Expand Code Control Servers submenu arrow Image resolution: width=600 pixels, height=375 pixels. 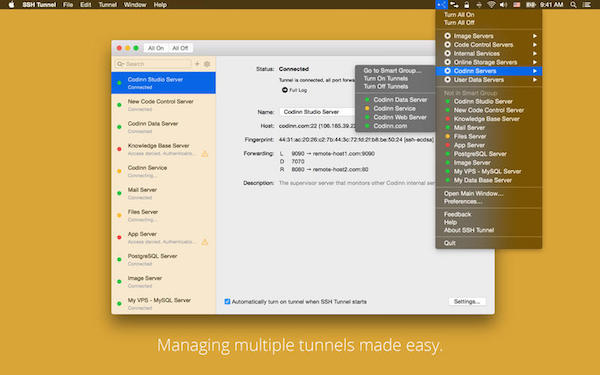coord(535,45)
